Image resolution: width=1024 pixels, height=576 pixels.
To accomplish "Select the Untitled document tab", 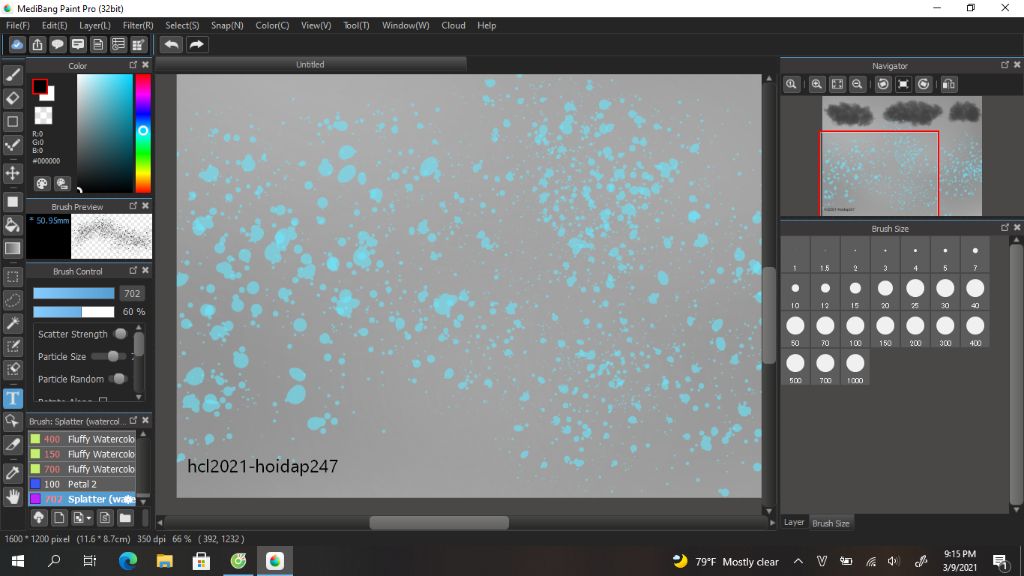I will point(310,65).
